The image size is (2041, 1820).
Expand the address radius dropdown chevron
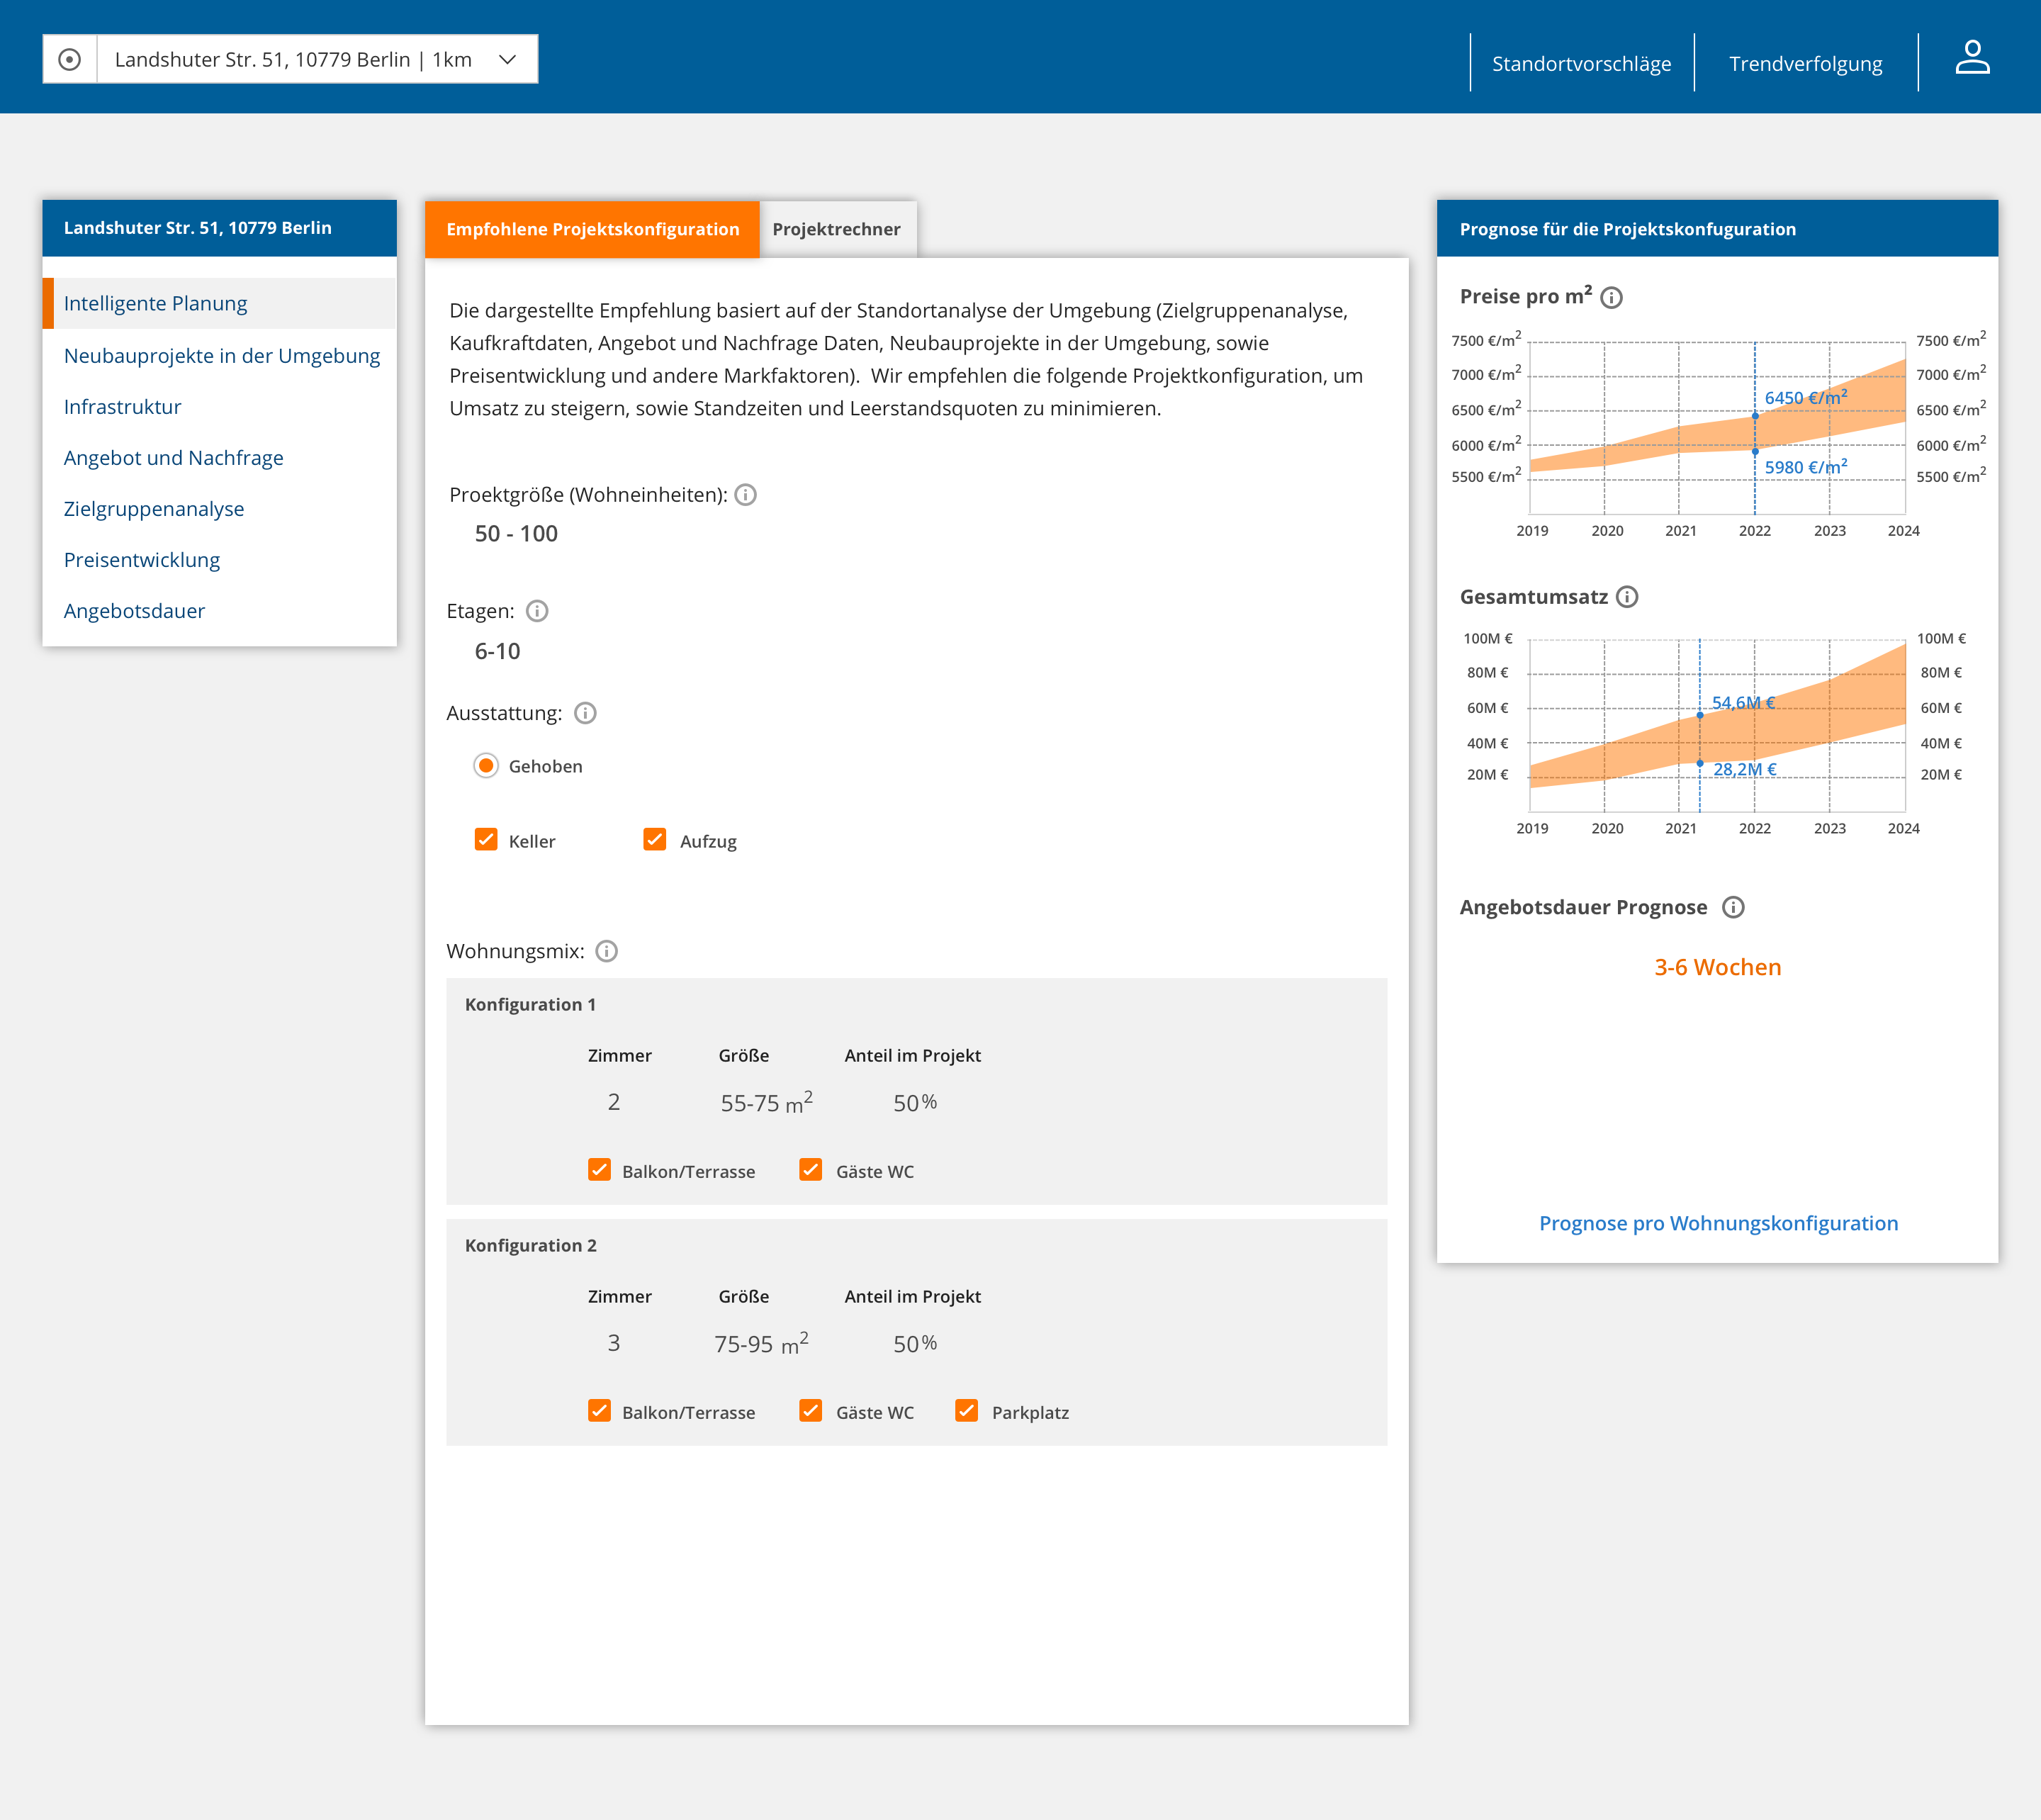(508, 60)
